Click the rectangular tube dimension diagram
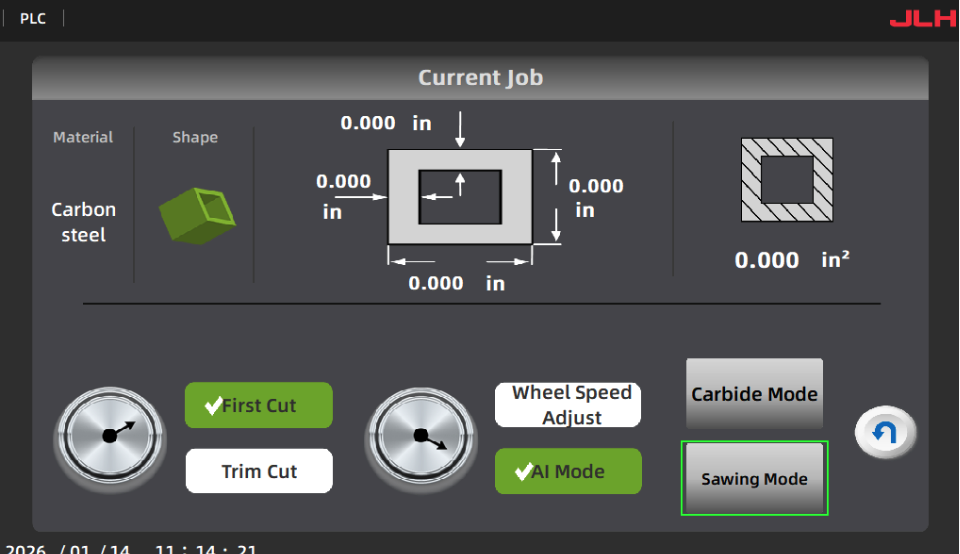 pyautogui.click(x=460, y=196)
